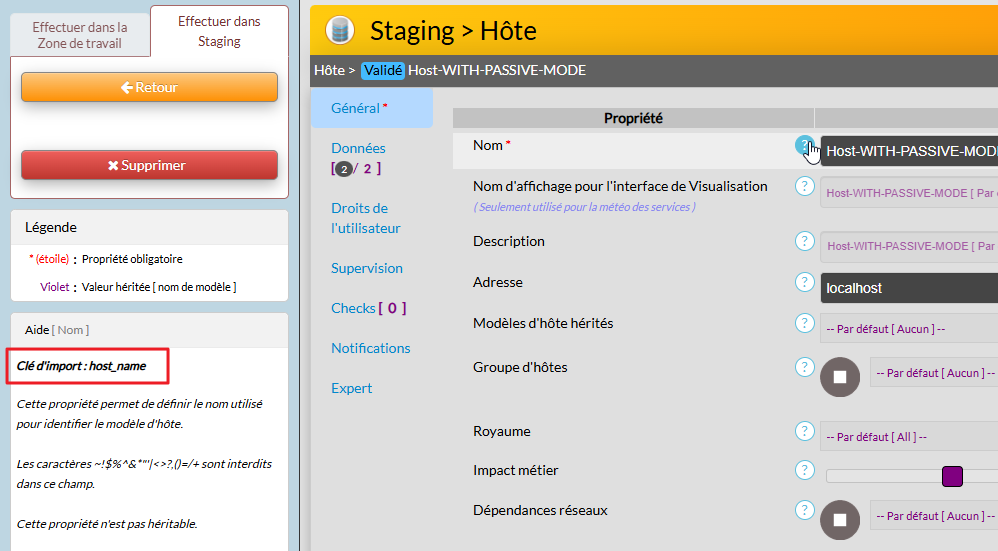The height and width of the screenshot is (551, 998).
Task: Show help for the Adresse field
Action: click(804, 282)
